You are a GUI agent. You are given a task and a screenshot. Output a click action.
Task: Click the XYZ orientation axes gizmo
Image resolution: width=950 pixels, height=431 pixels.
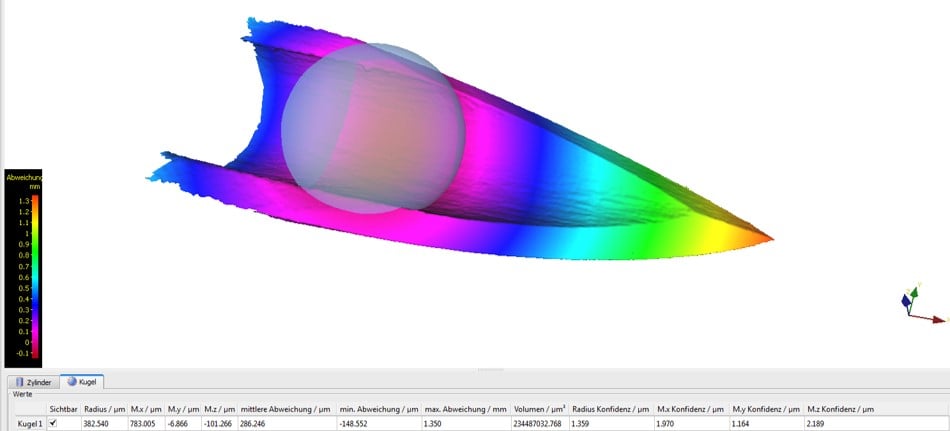(x=918, y=305)
